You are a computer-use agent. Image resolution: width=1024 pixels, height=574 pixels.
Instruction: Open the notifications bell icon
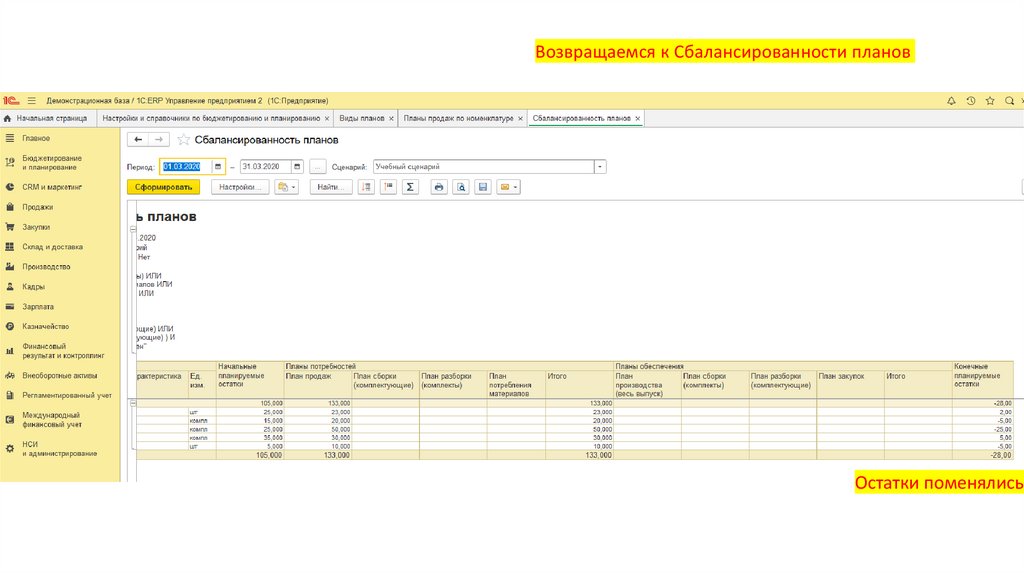click(951, 101)
